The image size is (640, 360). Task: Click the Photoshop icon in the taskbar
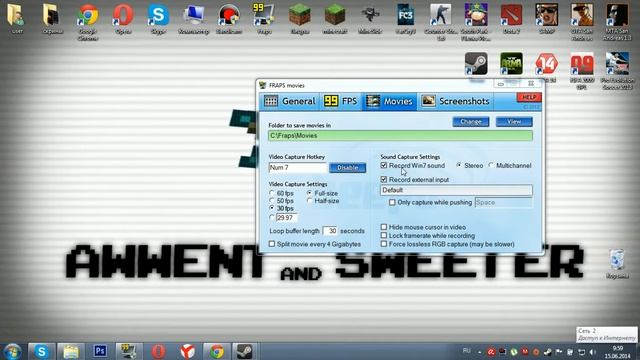point(100,351)
